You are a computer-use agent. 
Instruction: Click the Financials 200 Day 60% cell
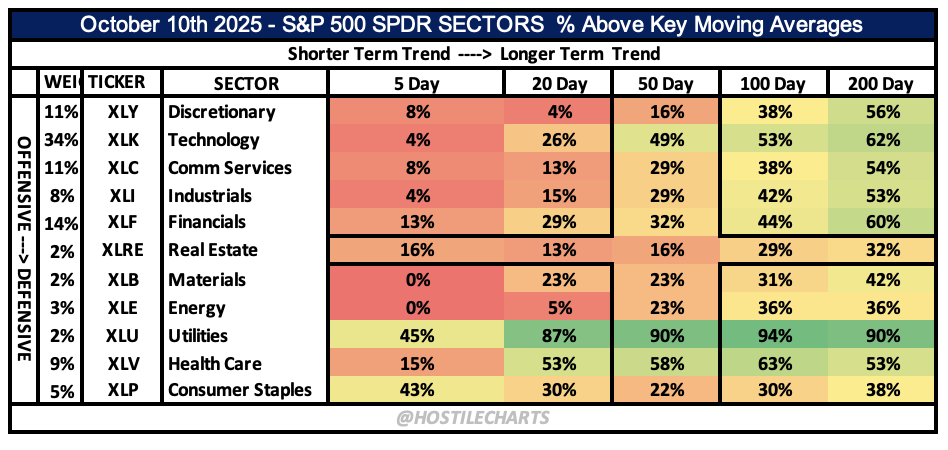pos(878,222)
